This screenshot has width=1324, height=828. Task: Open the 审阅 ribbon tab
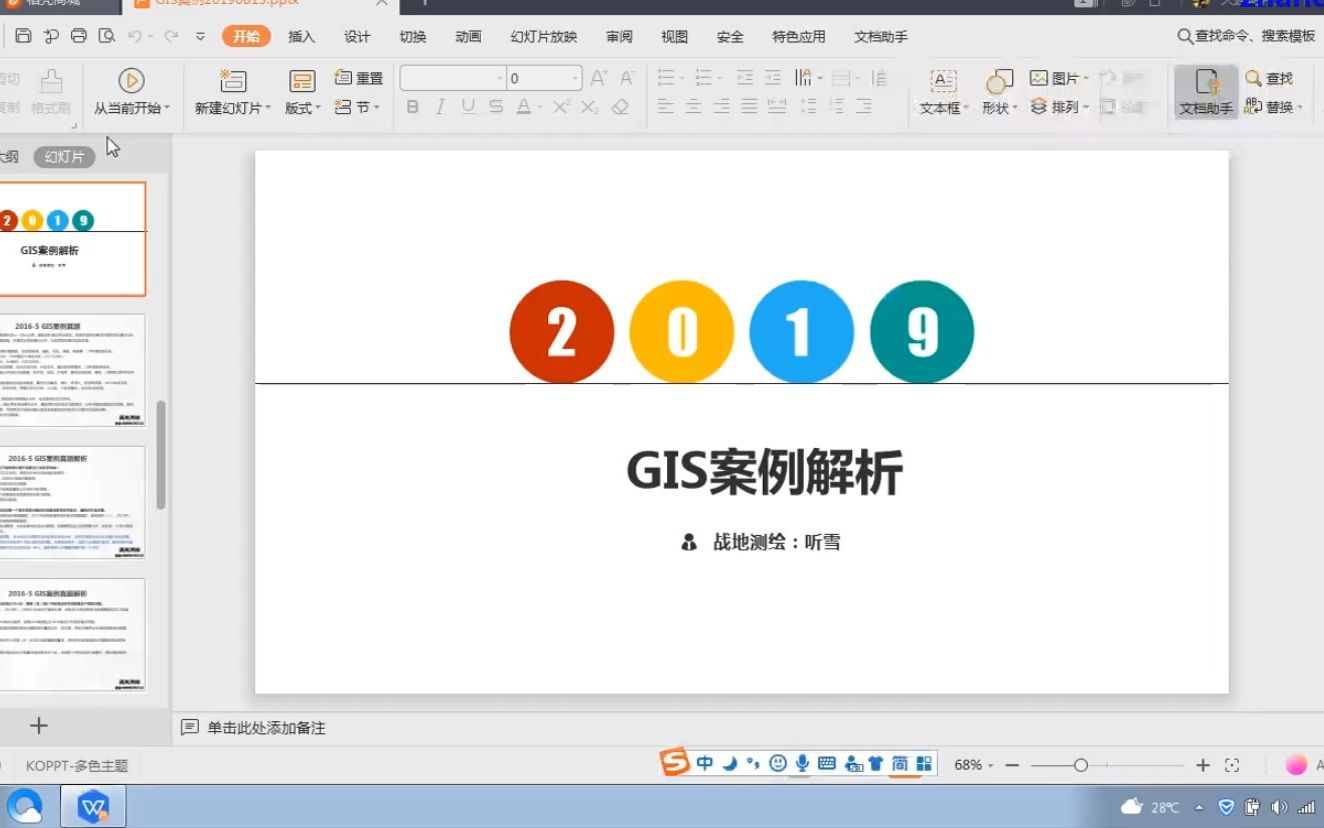pos(619,37)
